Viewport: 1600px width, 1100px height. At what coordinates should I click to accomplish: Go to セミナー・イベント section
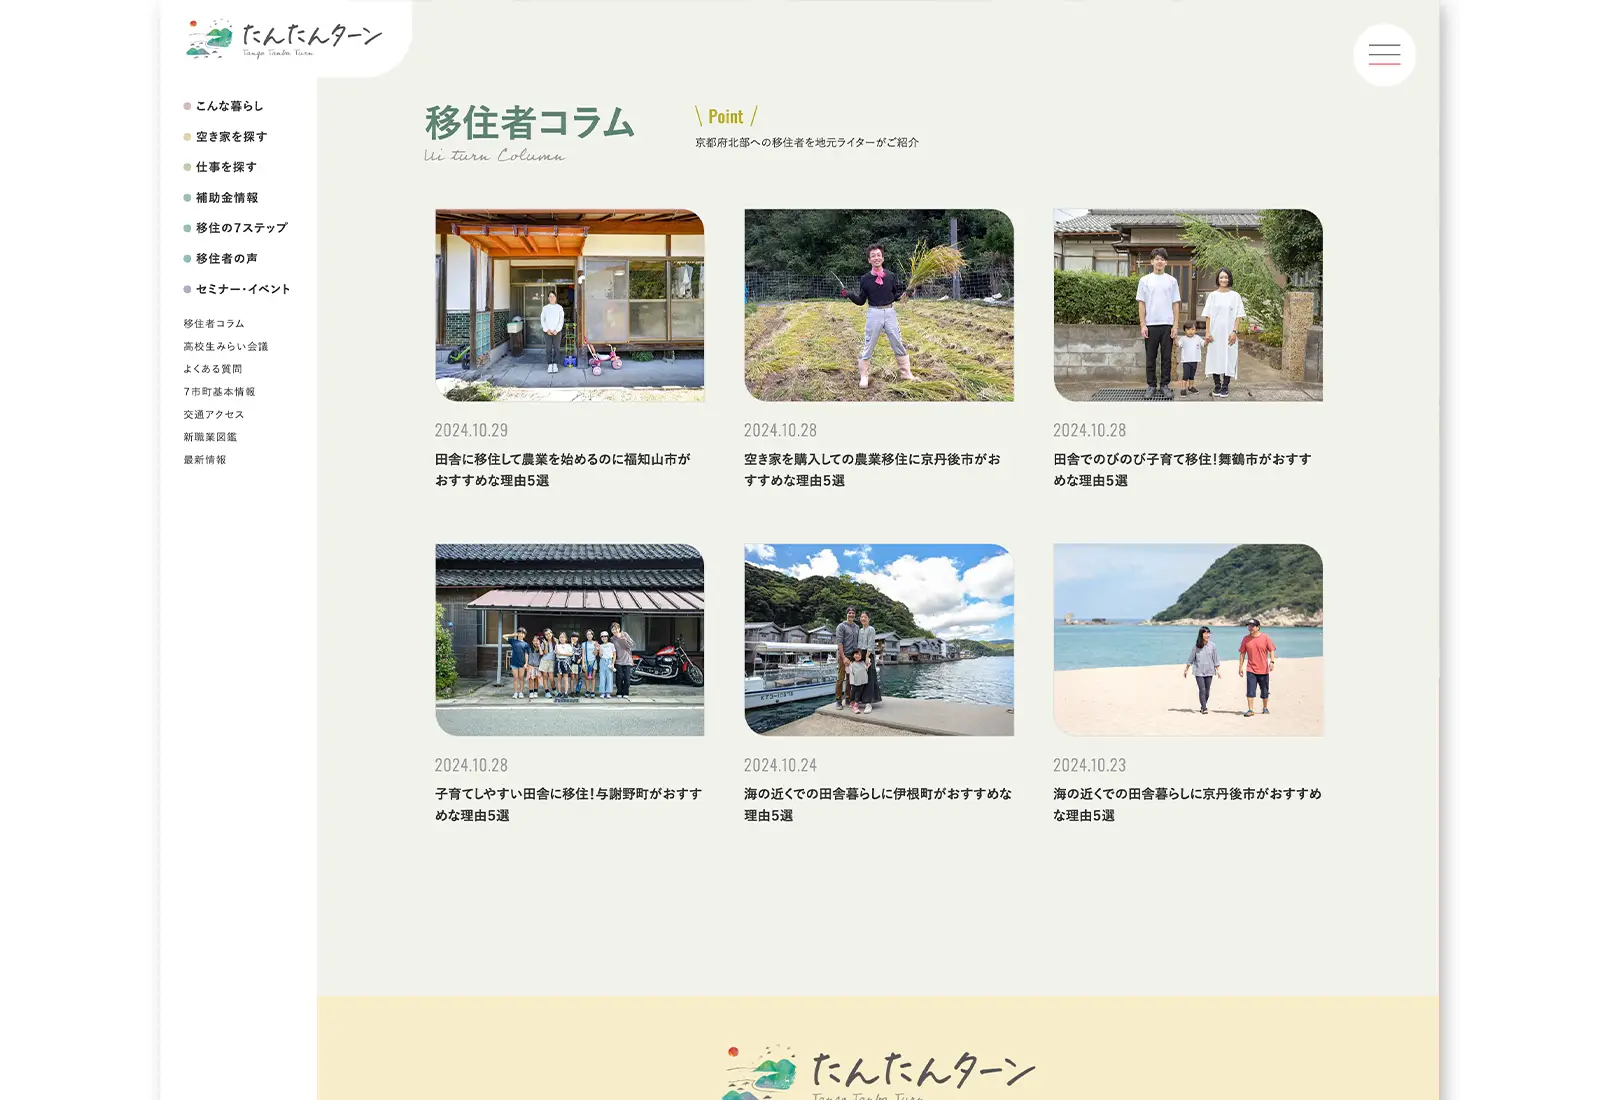tap(242, 289)
